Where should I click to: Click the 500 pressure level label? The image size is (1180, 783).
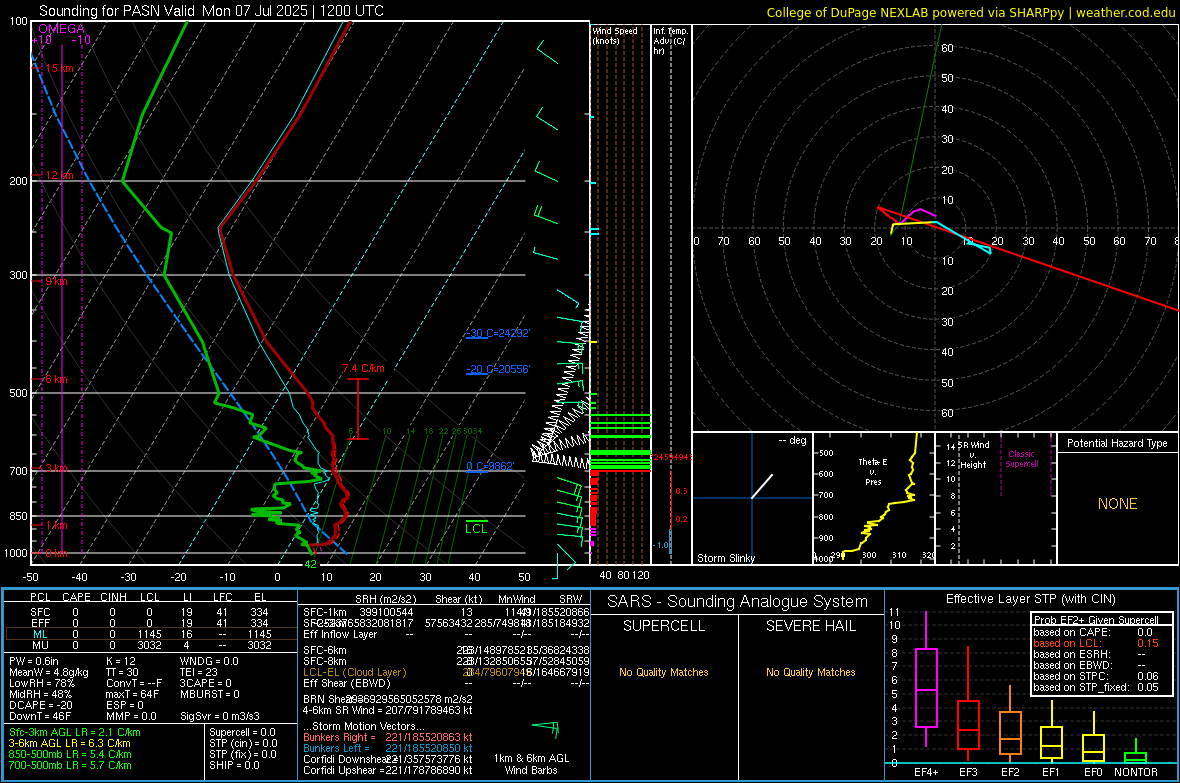(18, 393)
